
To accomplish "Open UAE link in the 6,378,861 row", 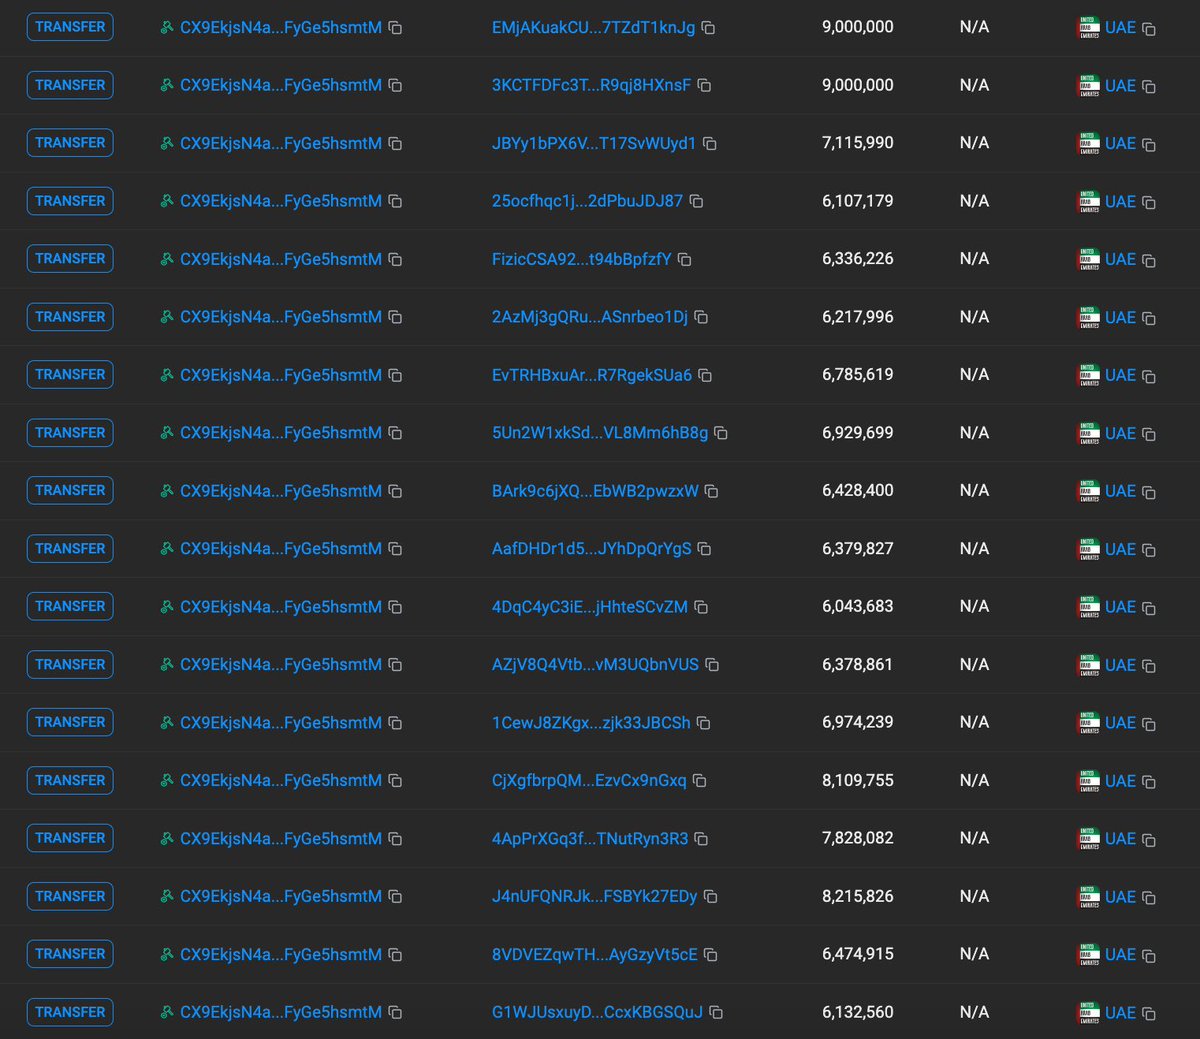I will click(x=1120, y=665).
